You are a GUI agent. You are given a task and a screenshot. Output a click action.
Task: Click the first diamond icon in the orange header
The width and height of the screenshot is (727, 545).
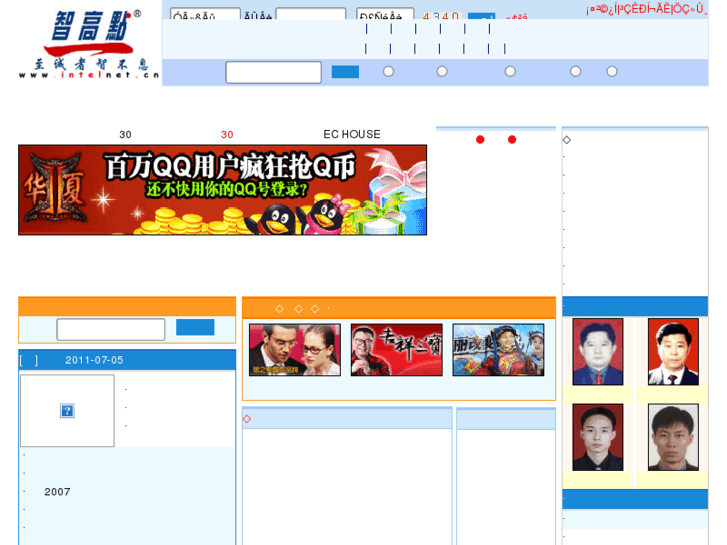[x=280, y=309]
